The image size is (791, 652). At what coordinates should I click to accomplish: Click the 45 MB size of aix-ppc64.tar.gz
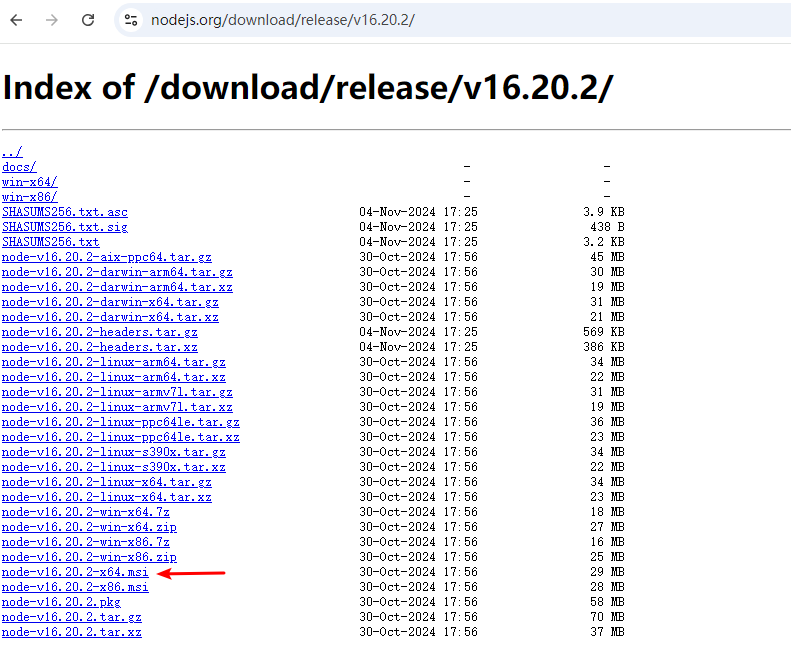coord(607,257)
